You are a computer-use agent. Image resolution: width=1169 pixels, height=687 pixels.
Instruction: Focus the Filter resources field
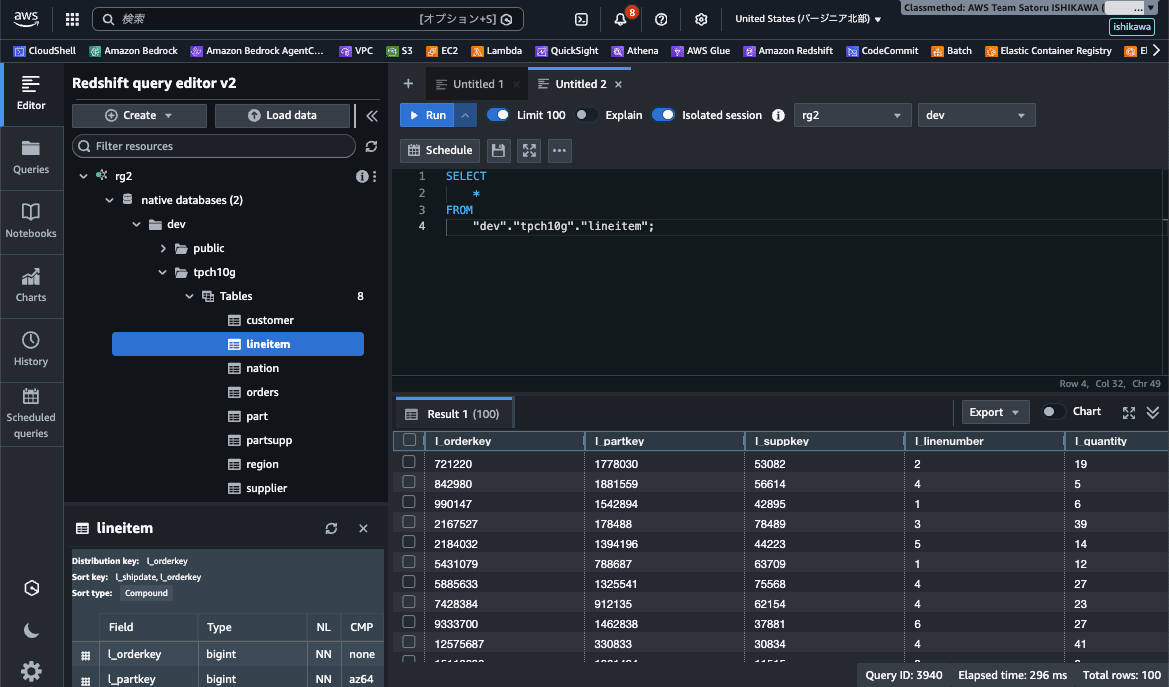pos(214,146)
